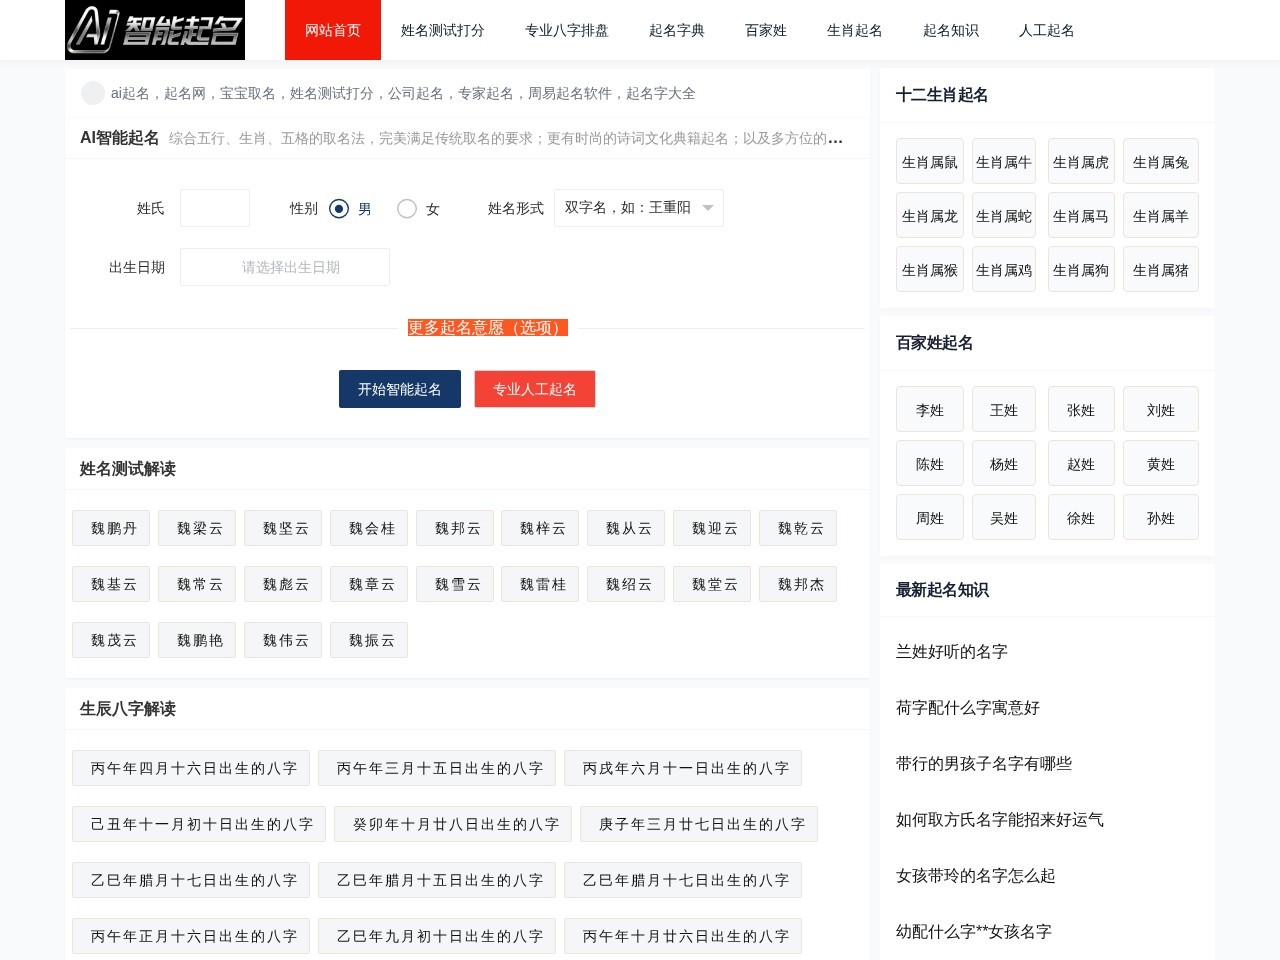Screen dimensions: 1280x960
Task: Choose 生肖属猴 zodiac button
Action: (x=930, y=269)
